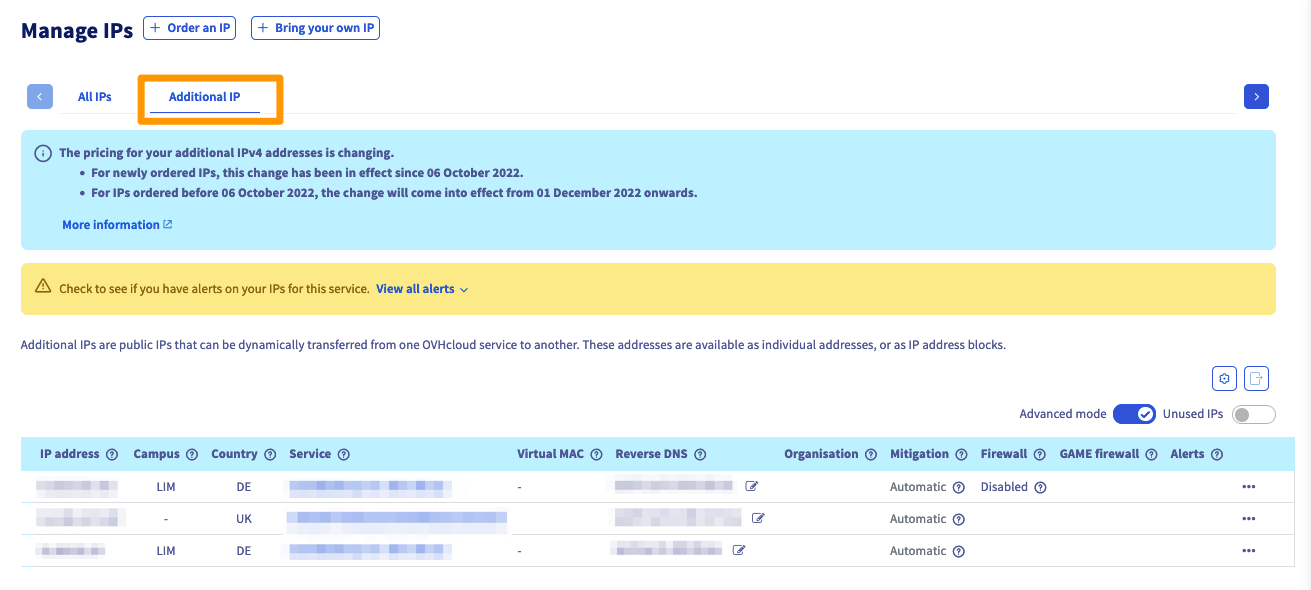Screen dimensions: 1311x590
Task: Disable the Advanced mode toggle
Action: click(1134, 412)
